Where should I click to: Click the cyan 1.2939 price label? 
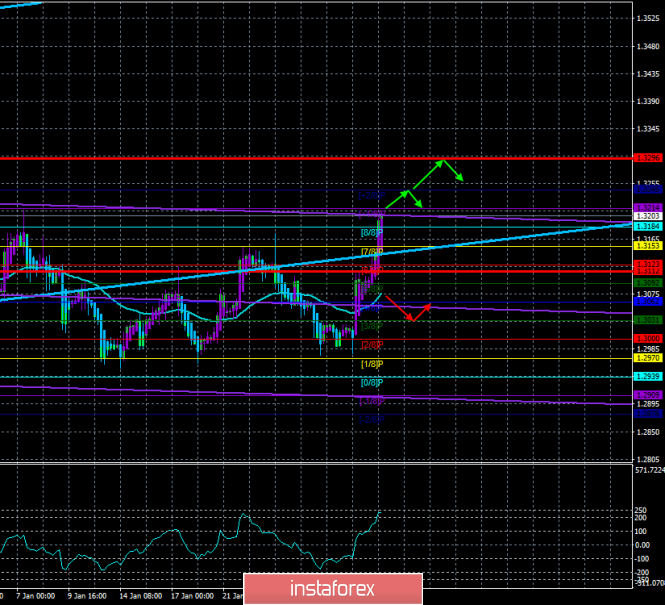[x=648, y=376]
